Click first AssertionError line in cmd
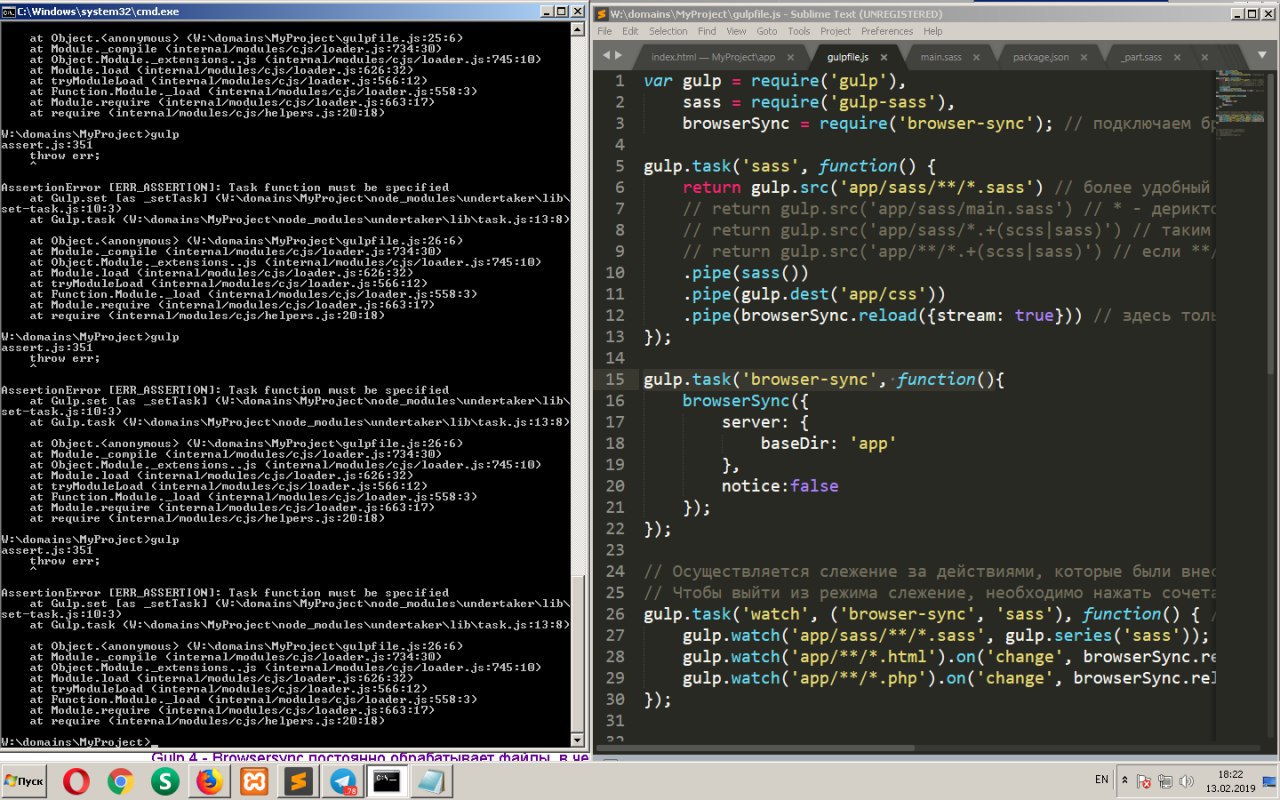 pyautogui.click(x=225, y=187)
